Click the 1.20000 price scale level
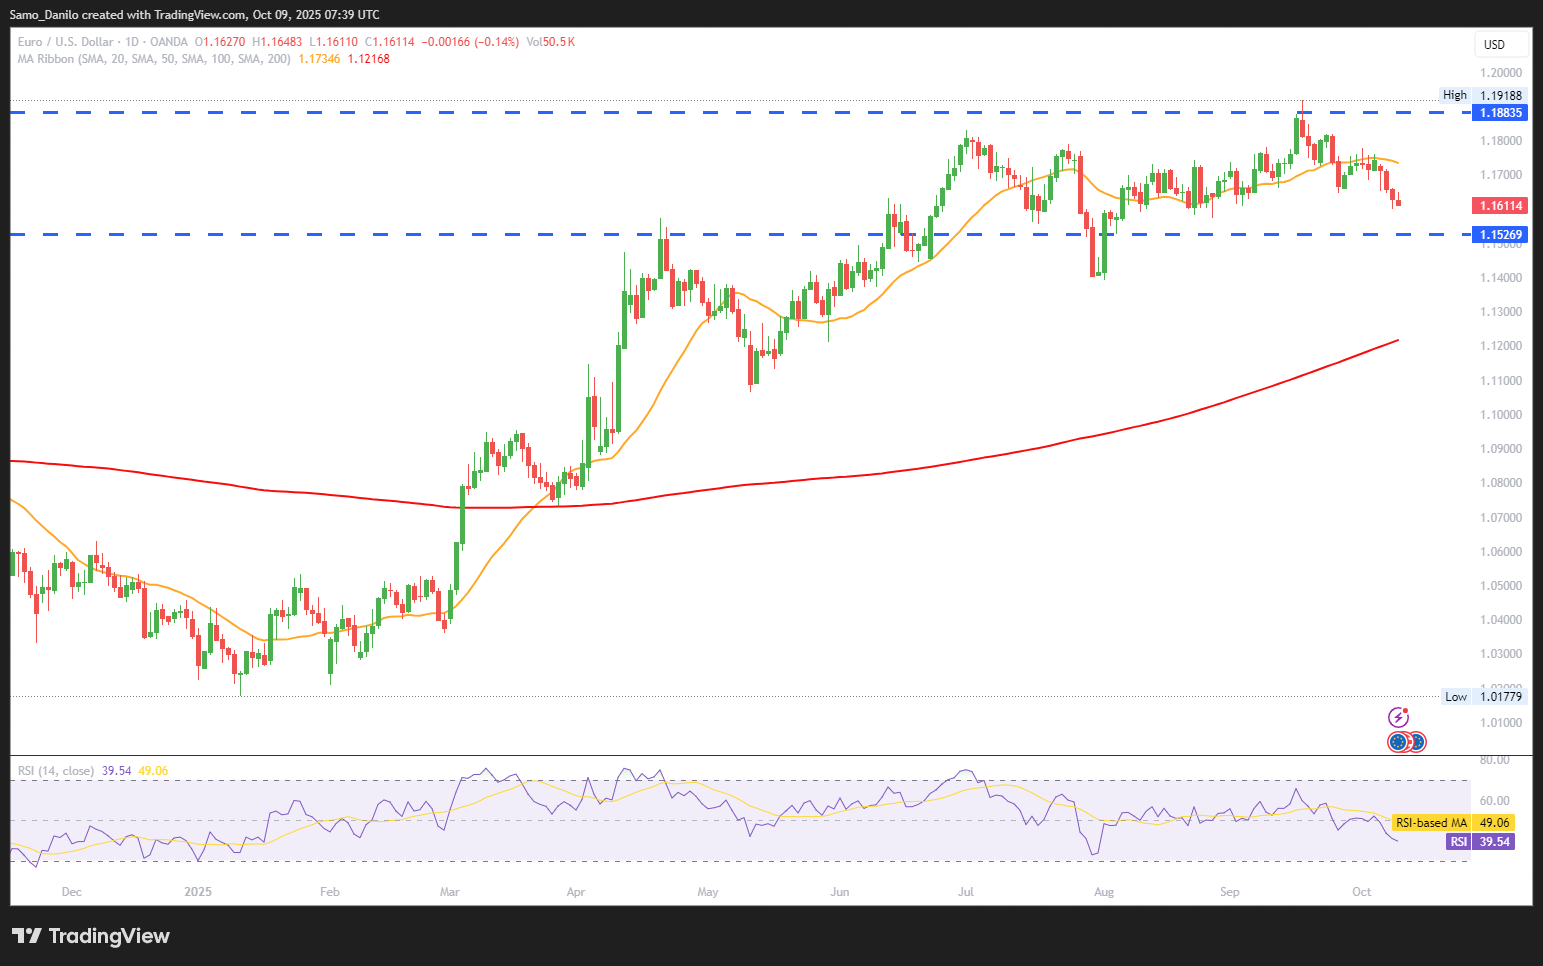 pyautogui.click(x=1501, y=73)
